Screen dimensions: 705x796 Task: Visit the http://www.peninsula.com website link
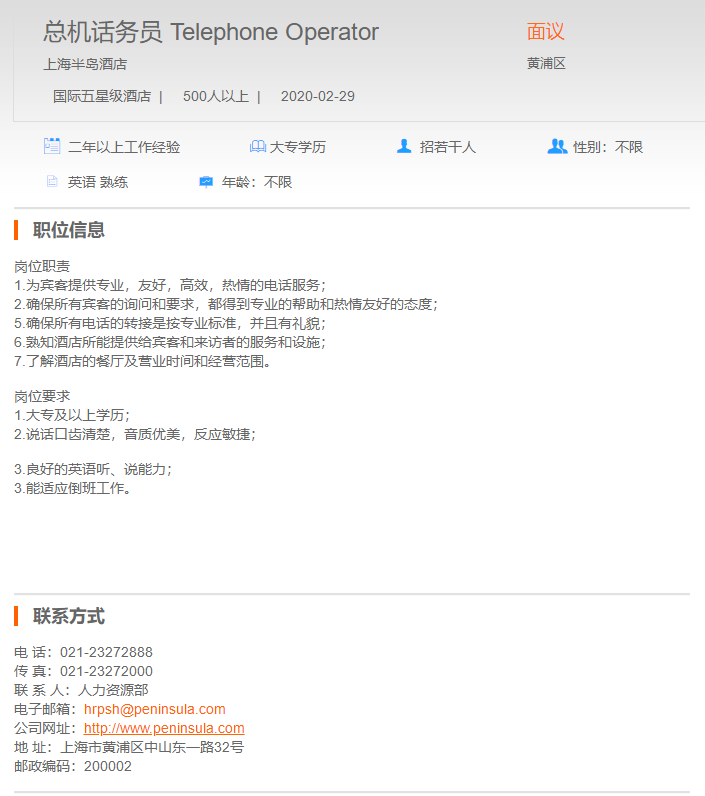[164, 728]
